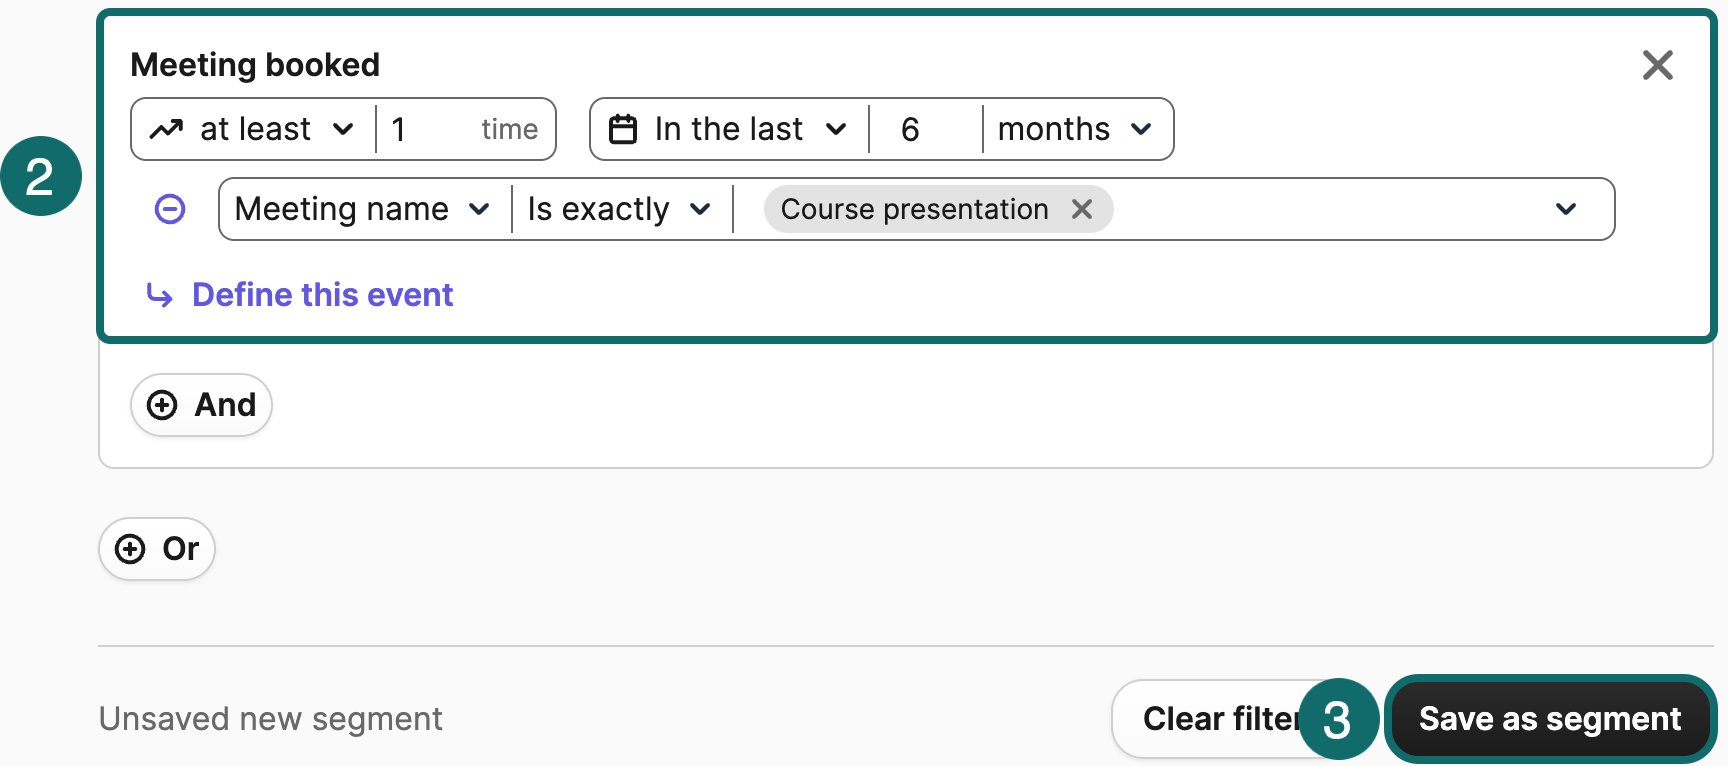
Task: Click the trend arrow frequency icon
Action: tap(166, 129)
